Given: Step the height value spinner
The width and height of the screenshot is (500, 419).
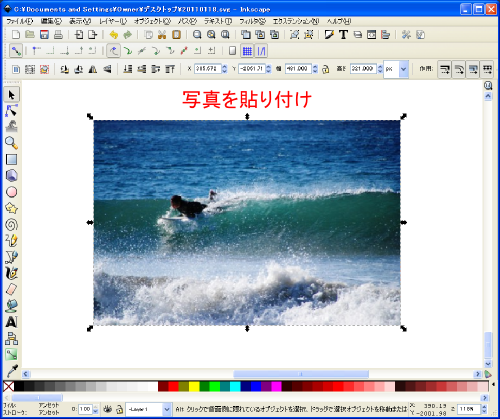Looking at the screenshot, I should (380, 69).
